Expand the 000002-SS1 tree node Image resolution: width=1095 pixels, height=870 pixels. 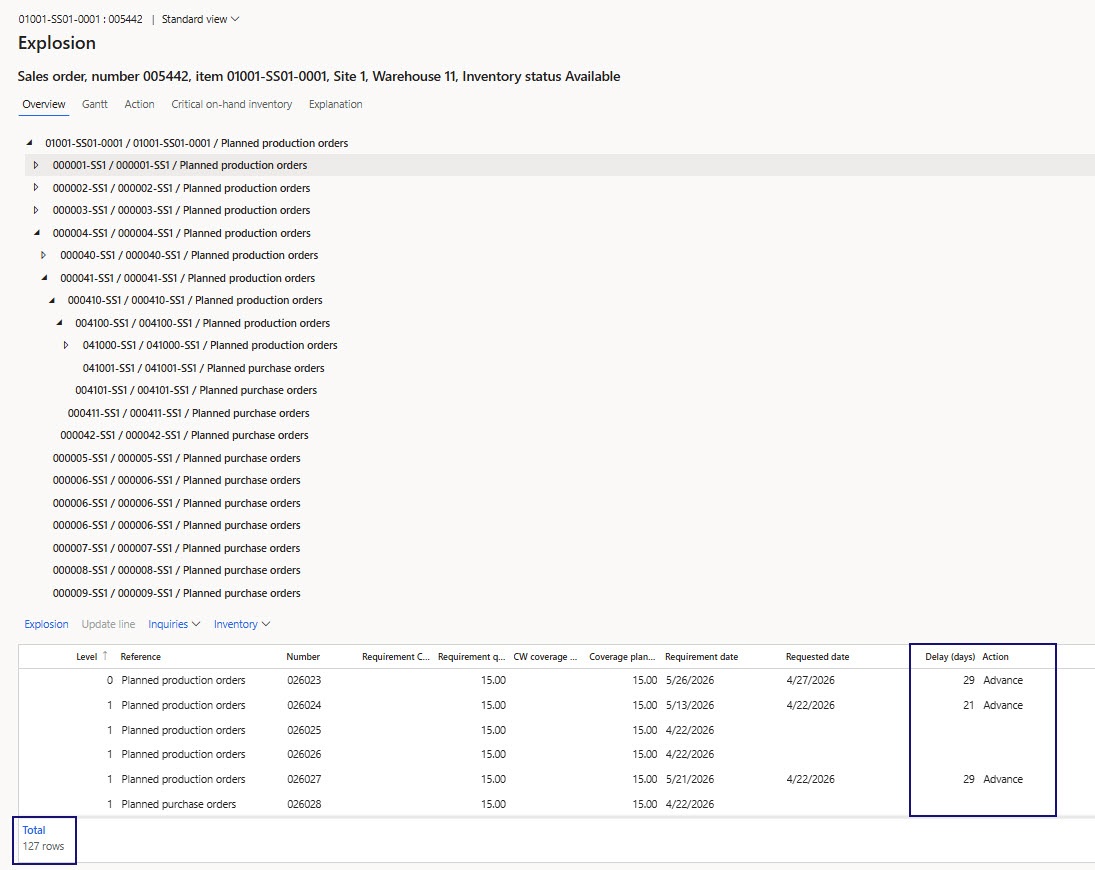36,188
